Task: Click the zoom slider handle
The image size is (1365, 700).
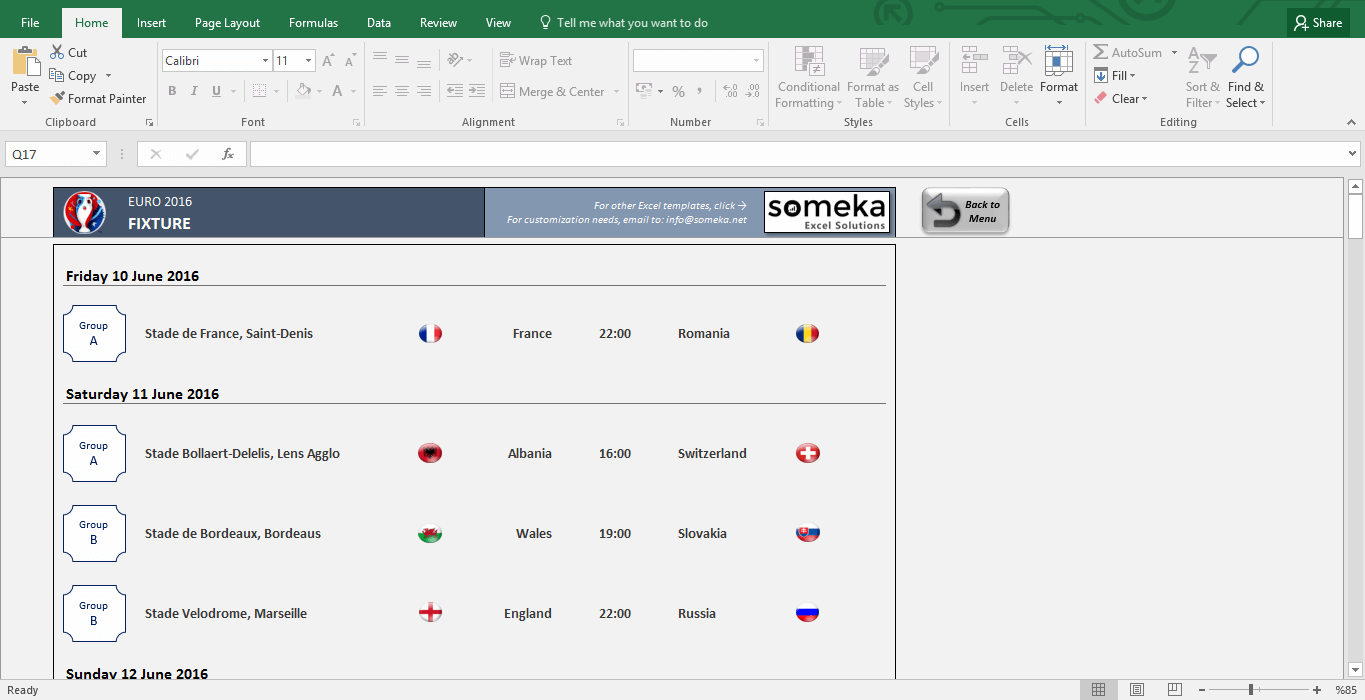Action: pyautogui.click(x=1251, y=690)
